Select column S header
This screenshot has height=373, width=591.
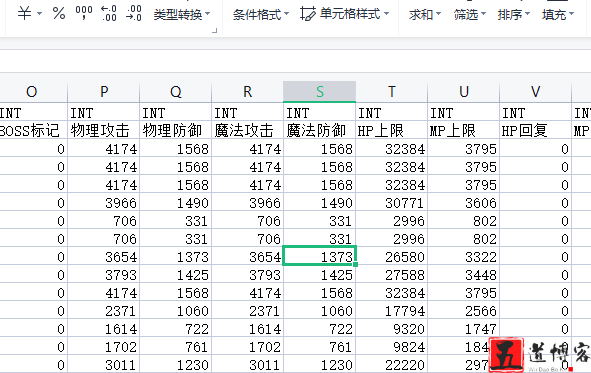(x=320, y=92)
